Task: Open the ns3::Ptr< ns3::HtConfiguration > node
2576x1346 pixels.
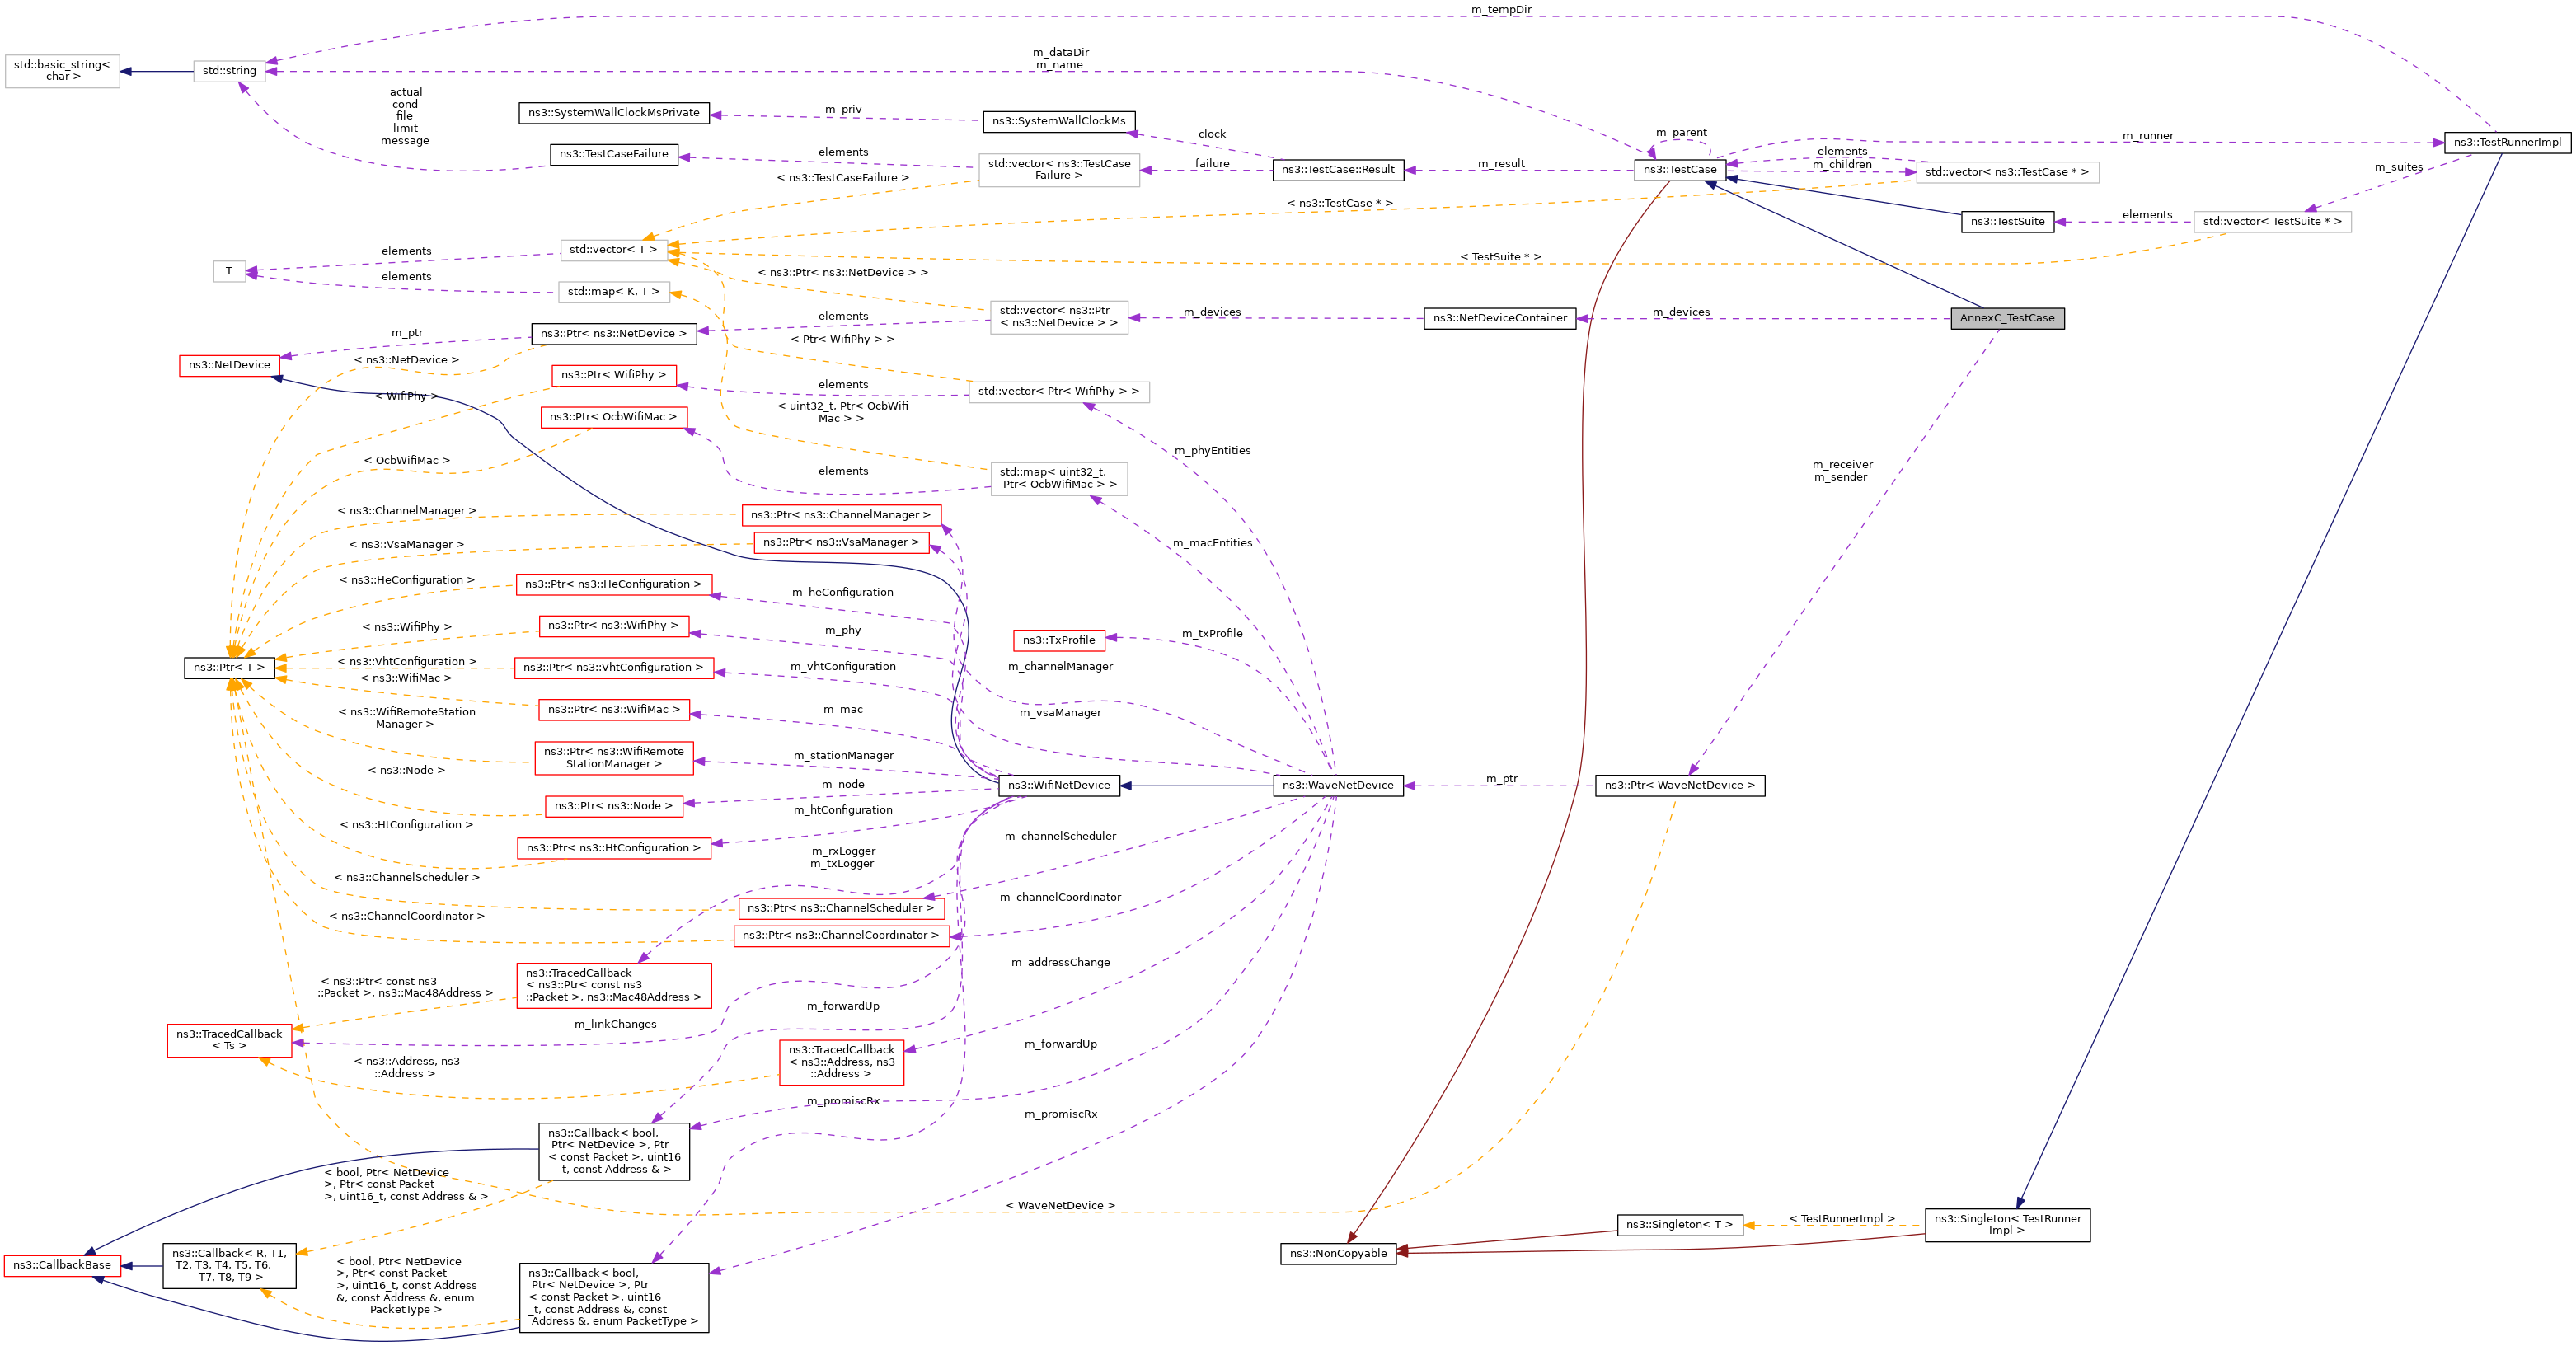Action: pos(613,848)
